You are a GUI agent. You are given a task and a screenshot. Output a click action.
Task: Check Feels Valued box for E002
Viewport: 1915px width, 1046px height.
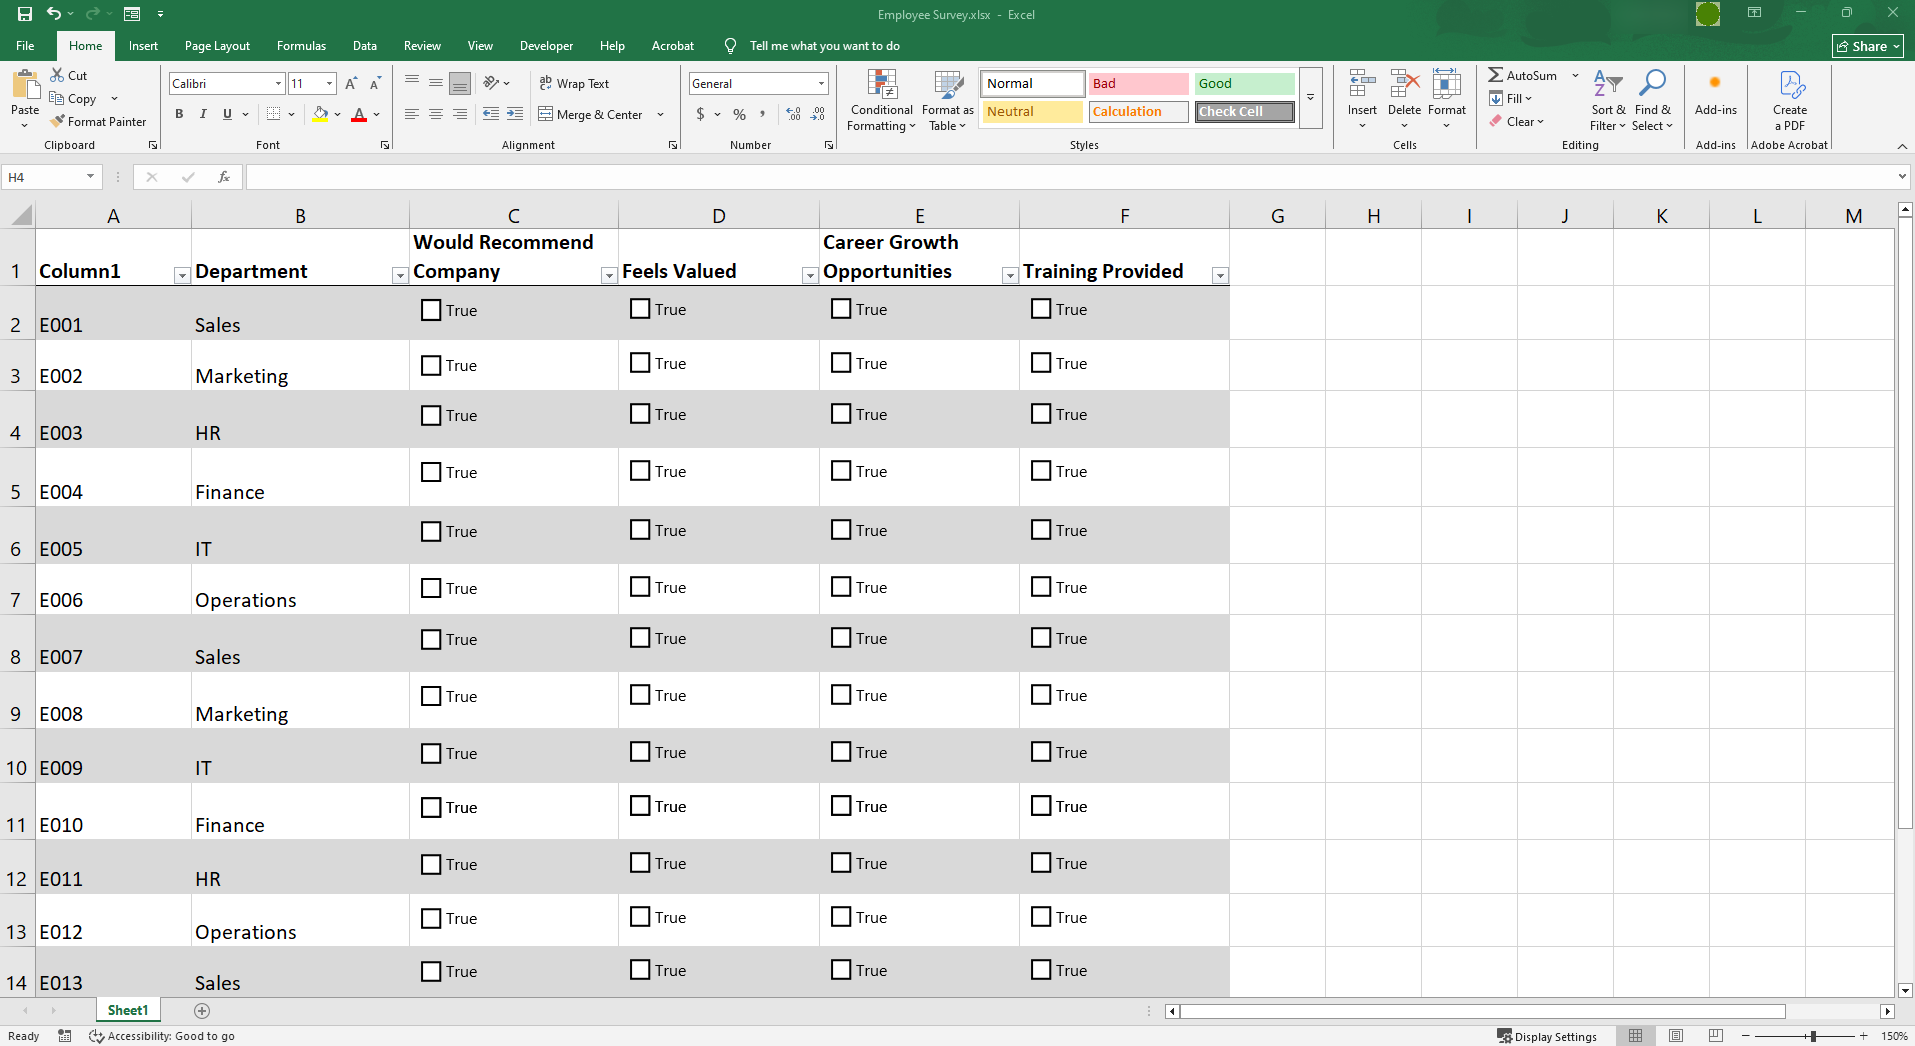click(x=640, y=363)
